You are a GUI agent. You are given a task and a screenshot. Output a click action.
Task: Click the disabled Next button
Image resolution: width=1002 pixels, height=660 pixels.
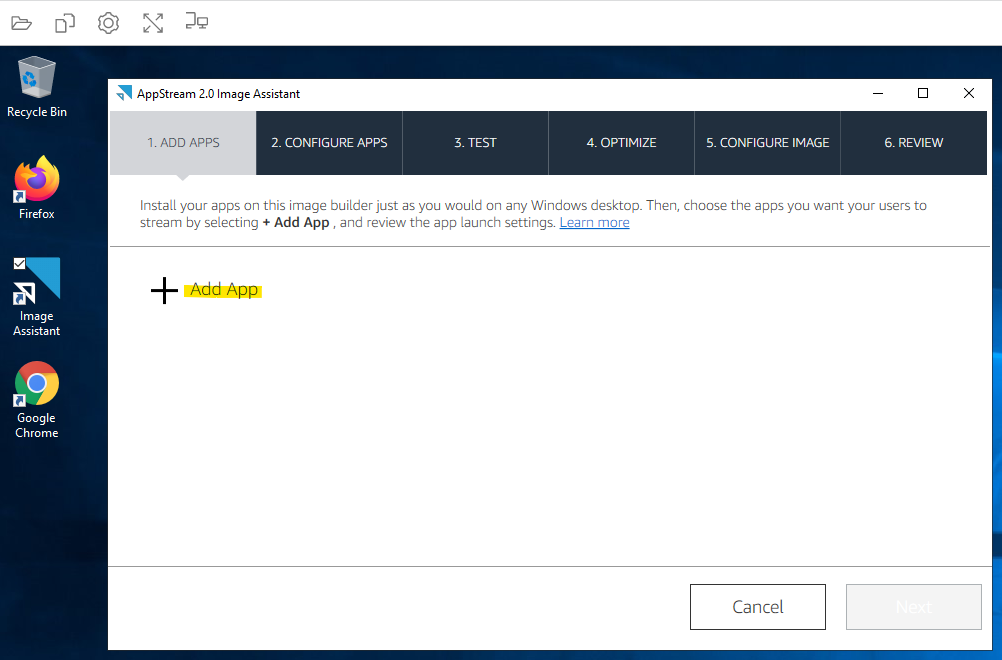pyautogui.click(x=914, y=606)
